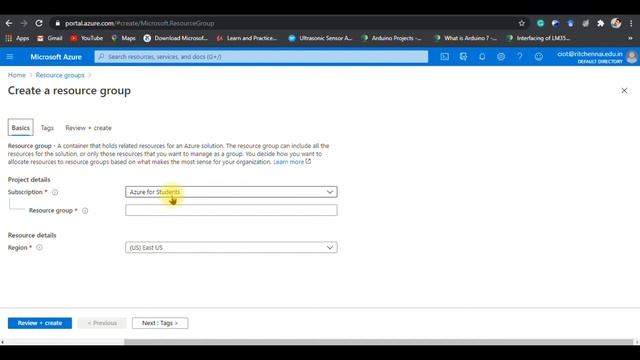This screenshot has height=360, width=640.
Task: Open the Chrome three-dot menu
Action: (x=631, y=23)
